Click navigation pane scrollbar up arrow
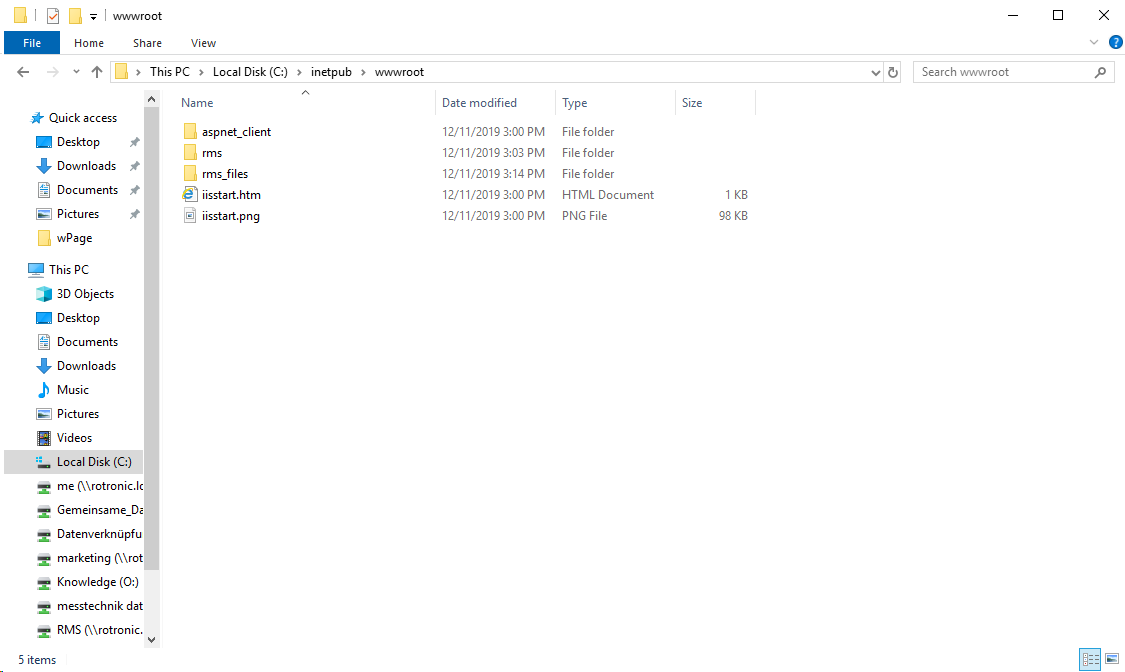Image resolution: width=1125 pixels, height=672 pixels. [151, 99]
